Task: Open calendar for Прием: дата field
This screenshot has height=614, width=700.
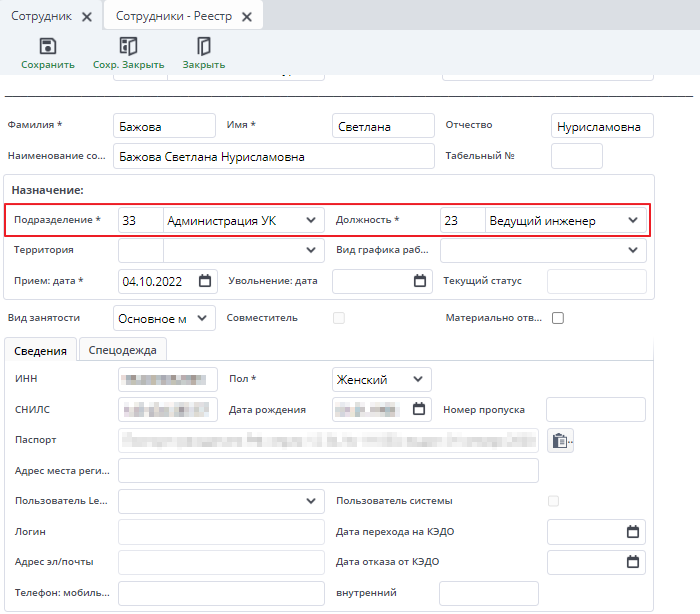Action: [x=205, y=281]
